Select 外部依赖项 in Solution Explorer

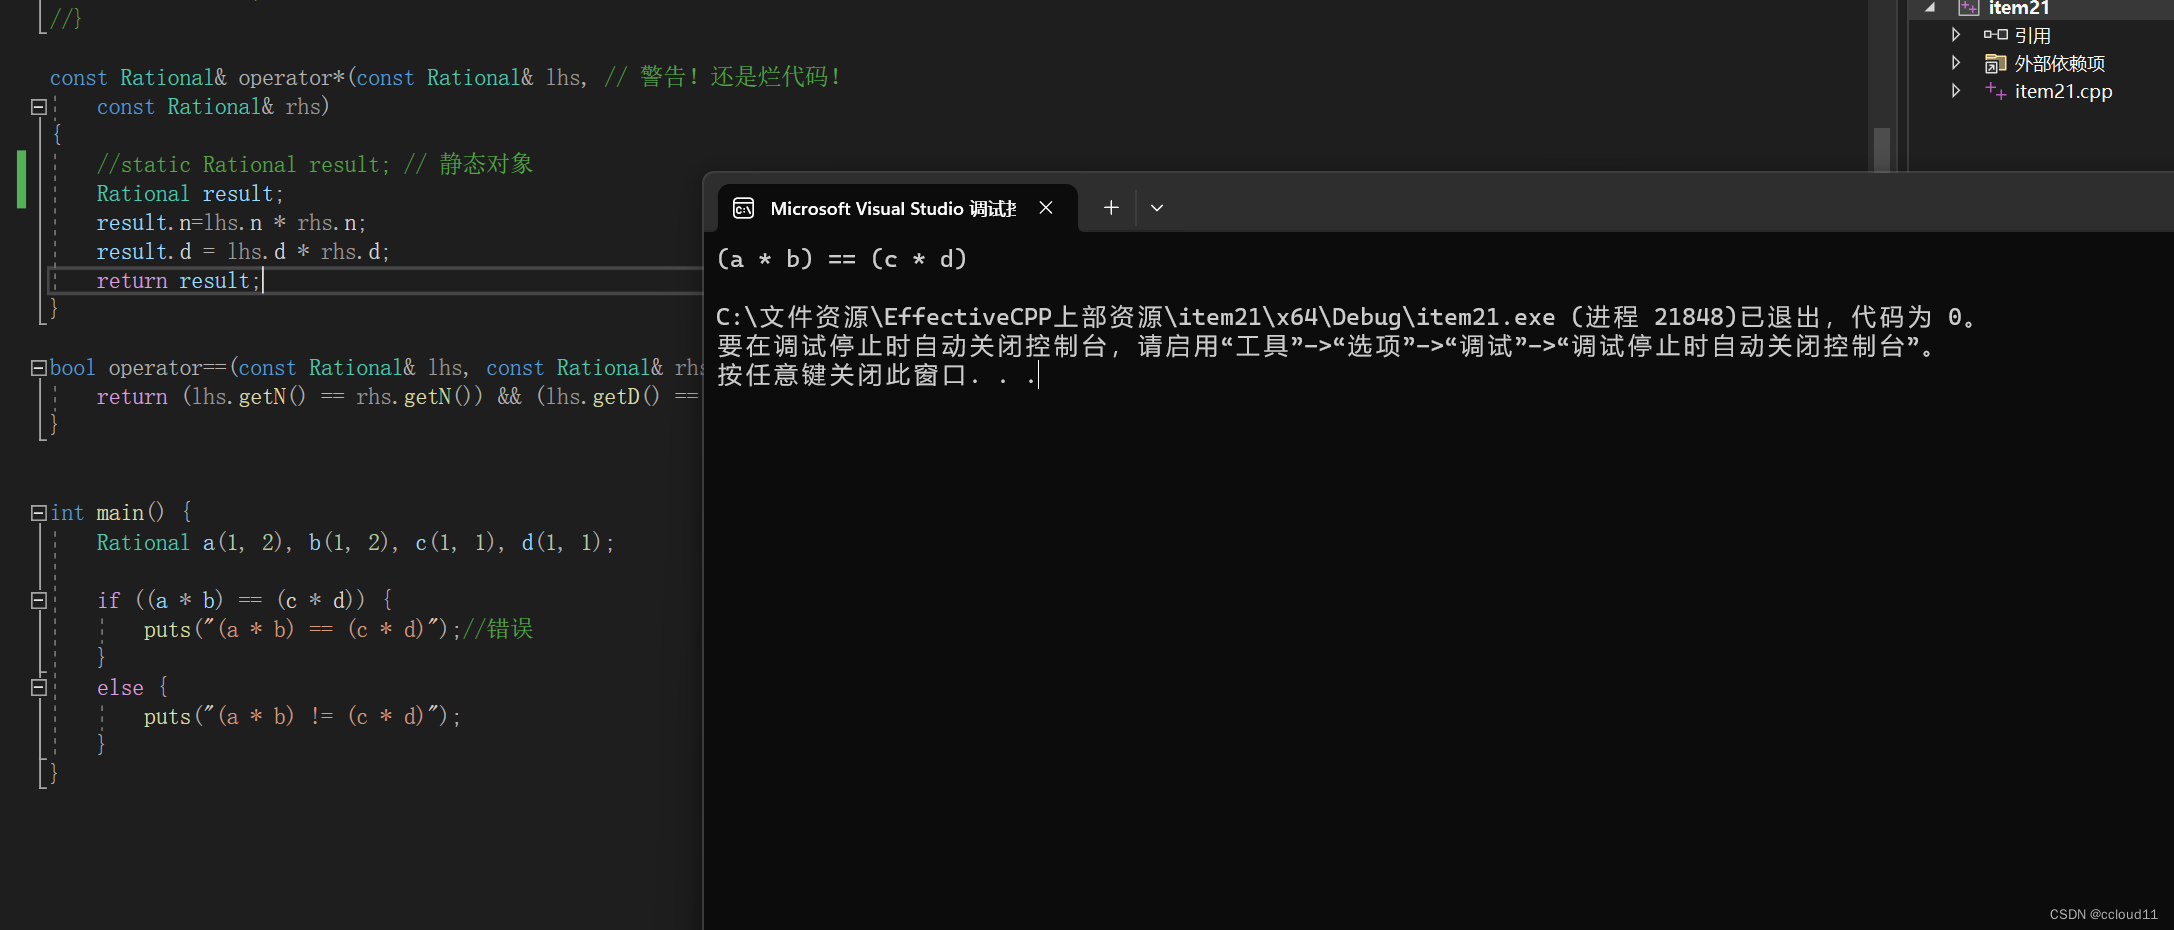pos(2059,64)
